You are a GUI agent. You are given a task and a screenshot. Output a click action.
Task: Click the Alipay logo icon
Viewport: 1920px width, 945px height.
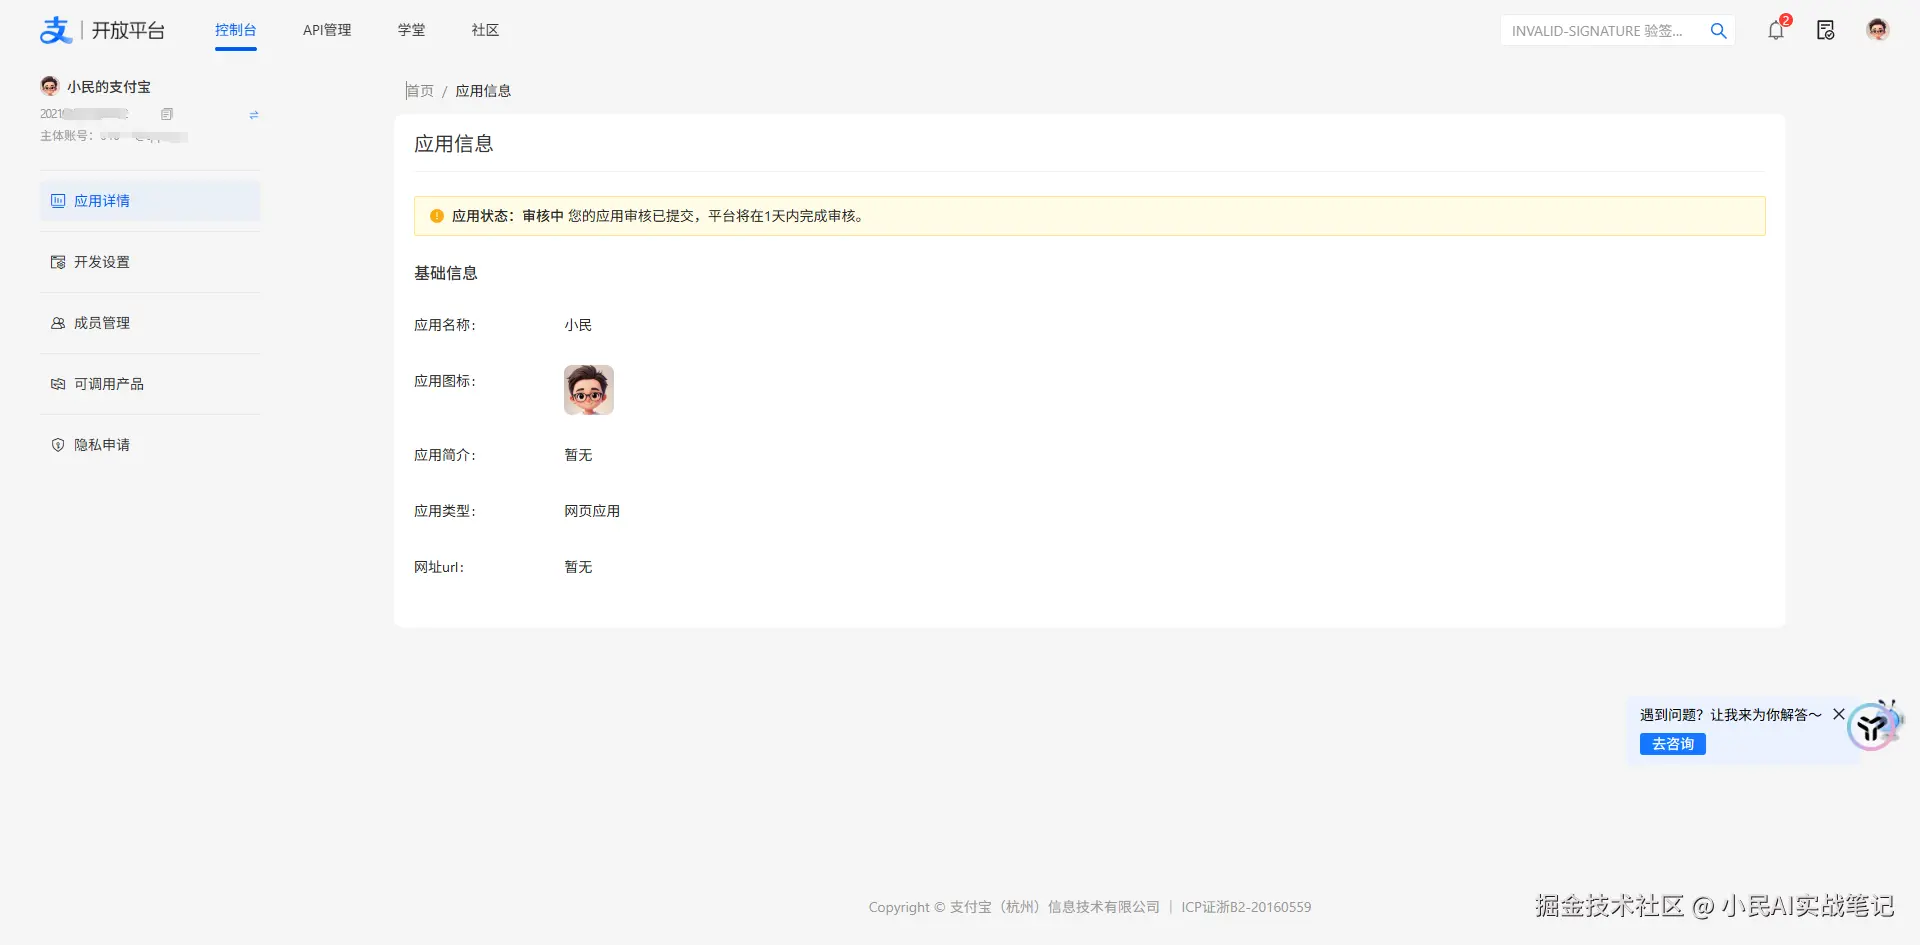[56, 31]
